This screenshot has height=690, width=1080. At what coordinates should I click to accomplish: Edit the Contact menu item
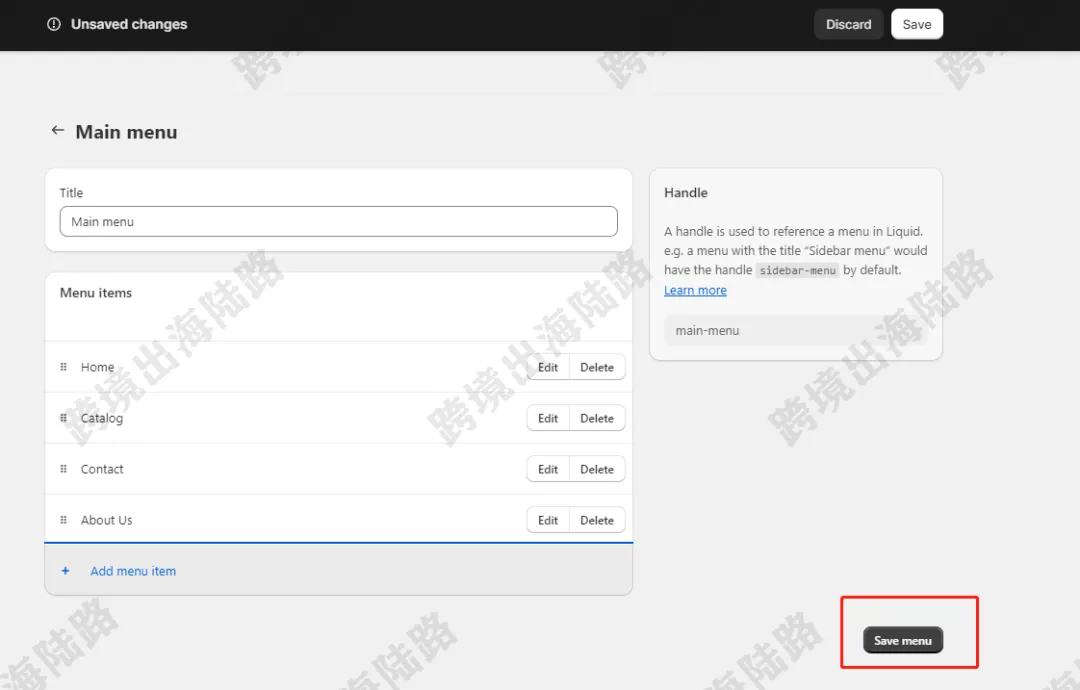[548, 469]
